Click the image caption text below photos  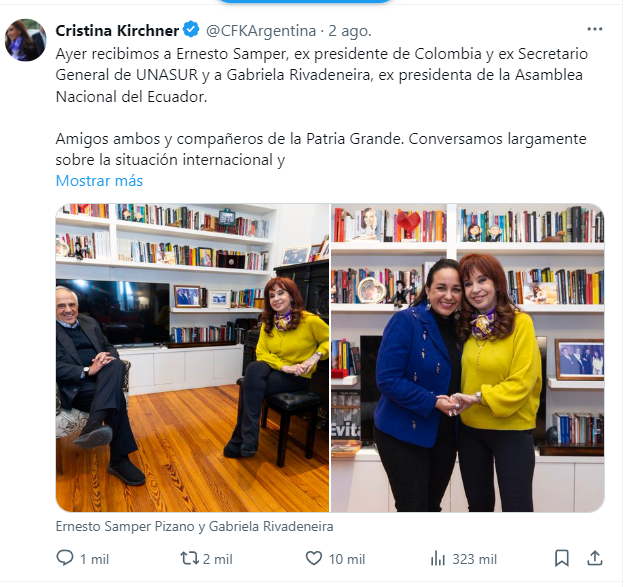tap(194, 526)
